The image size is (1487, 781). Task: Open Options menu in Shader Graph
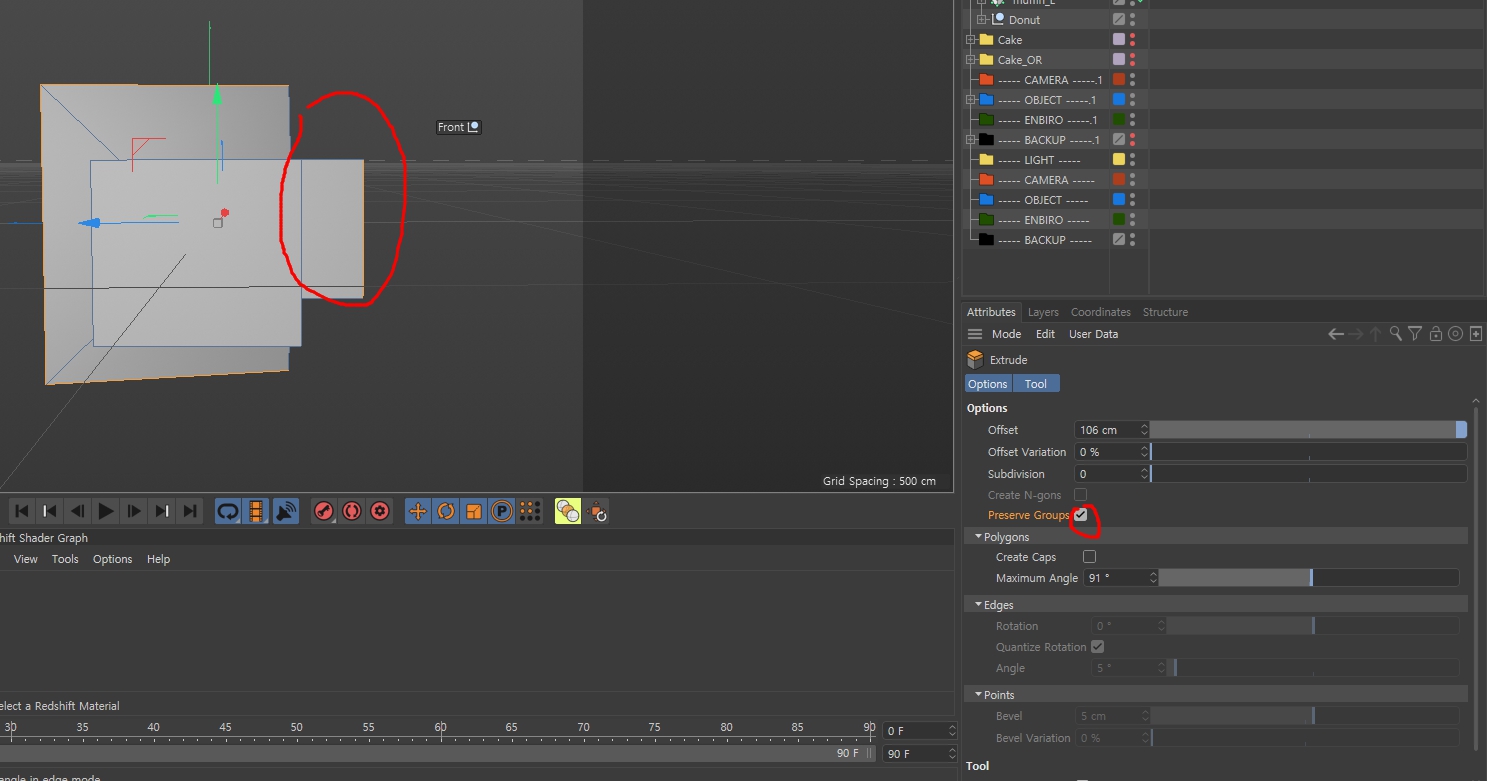[112, 559]
